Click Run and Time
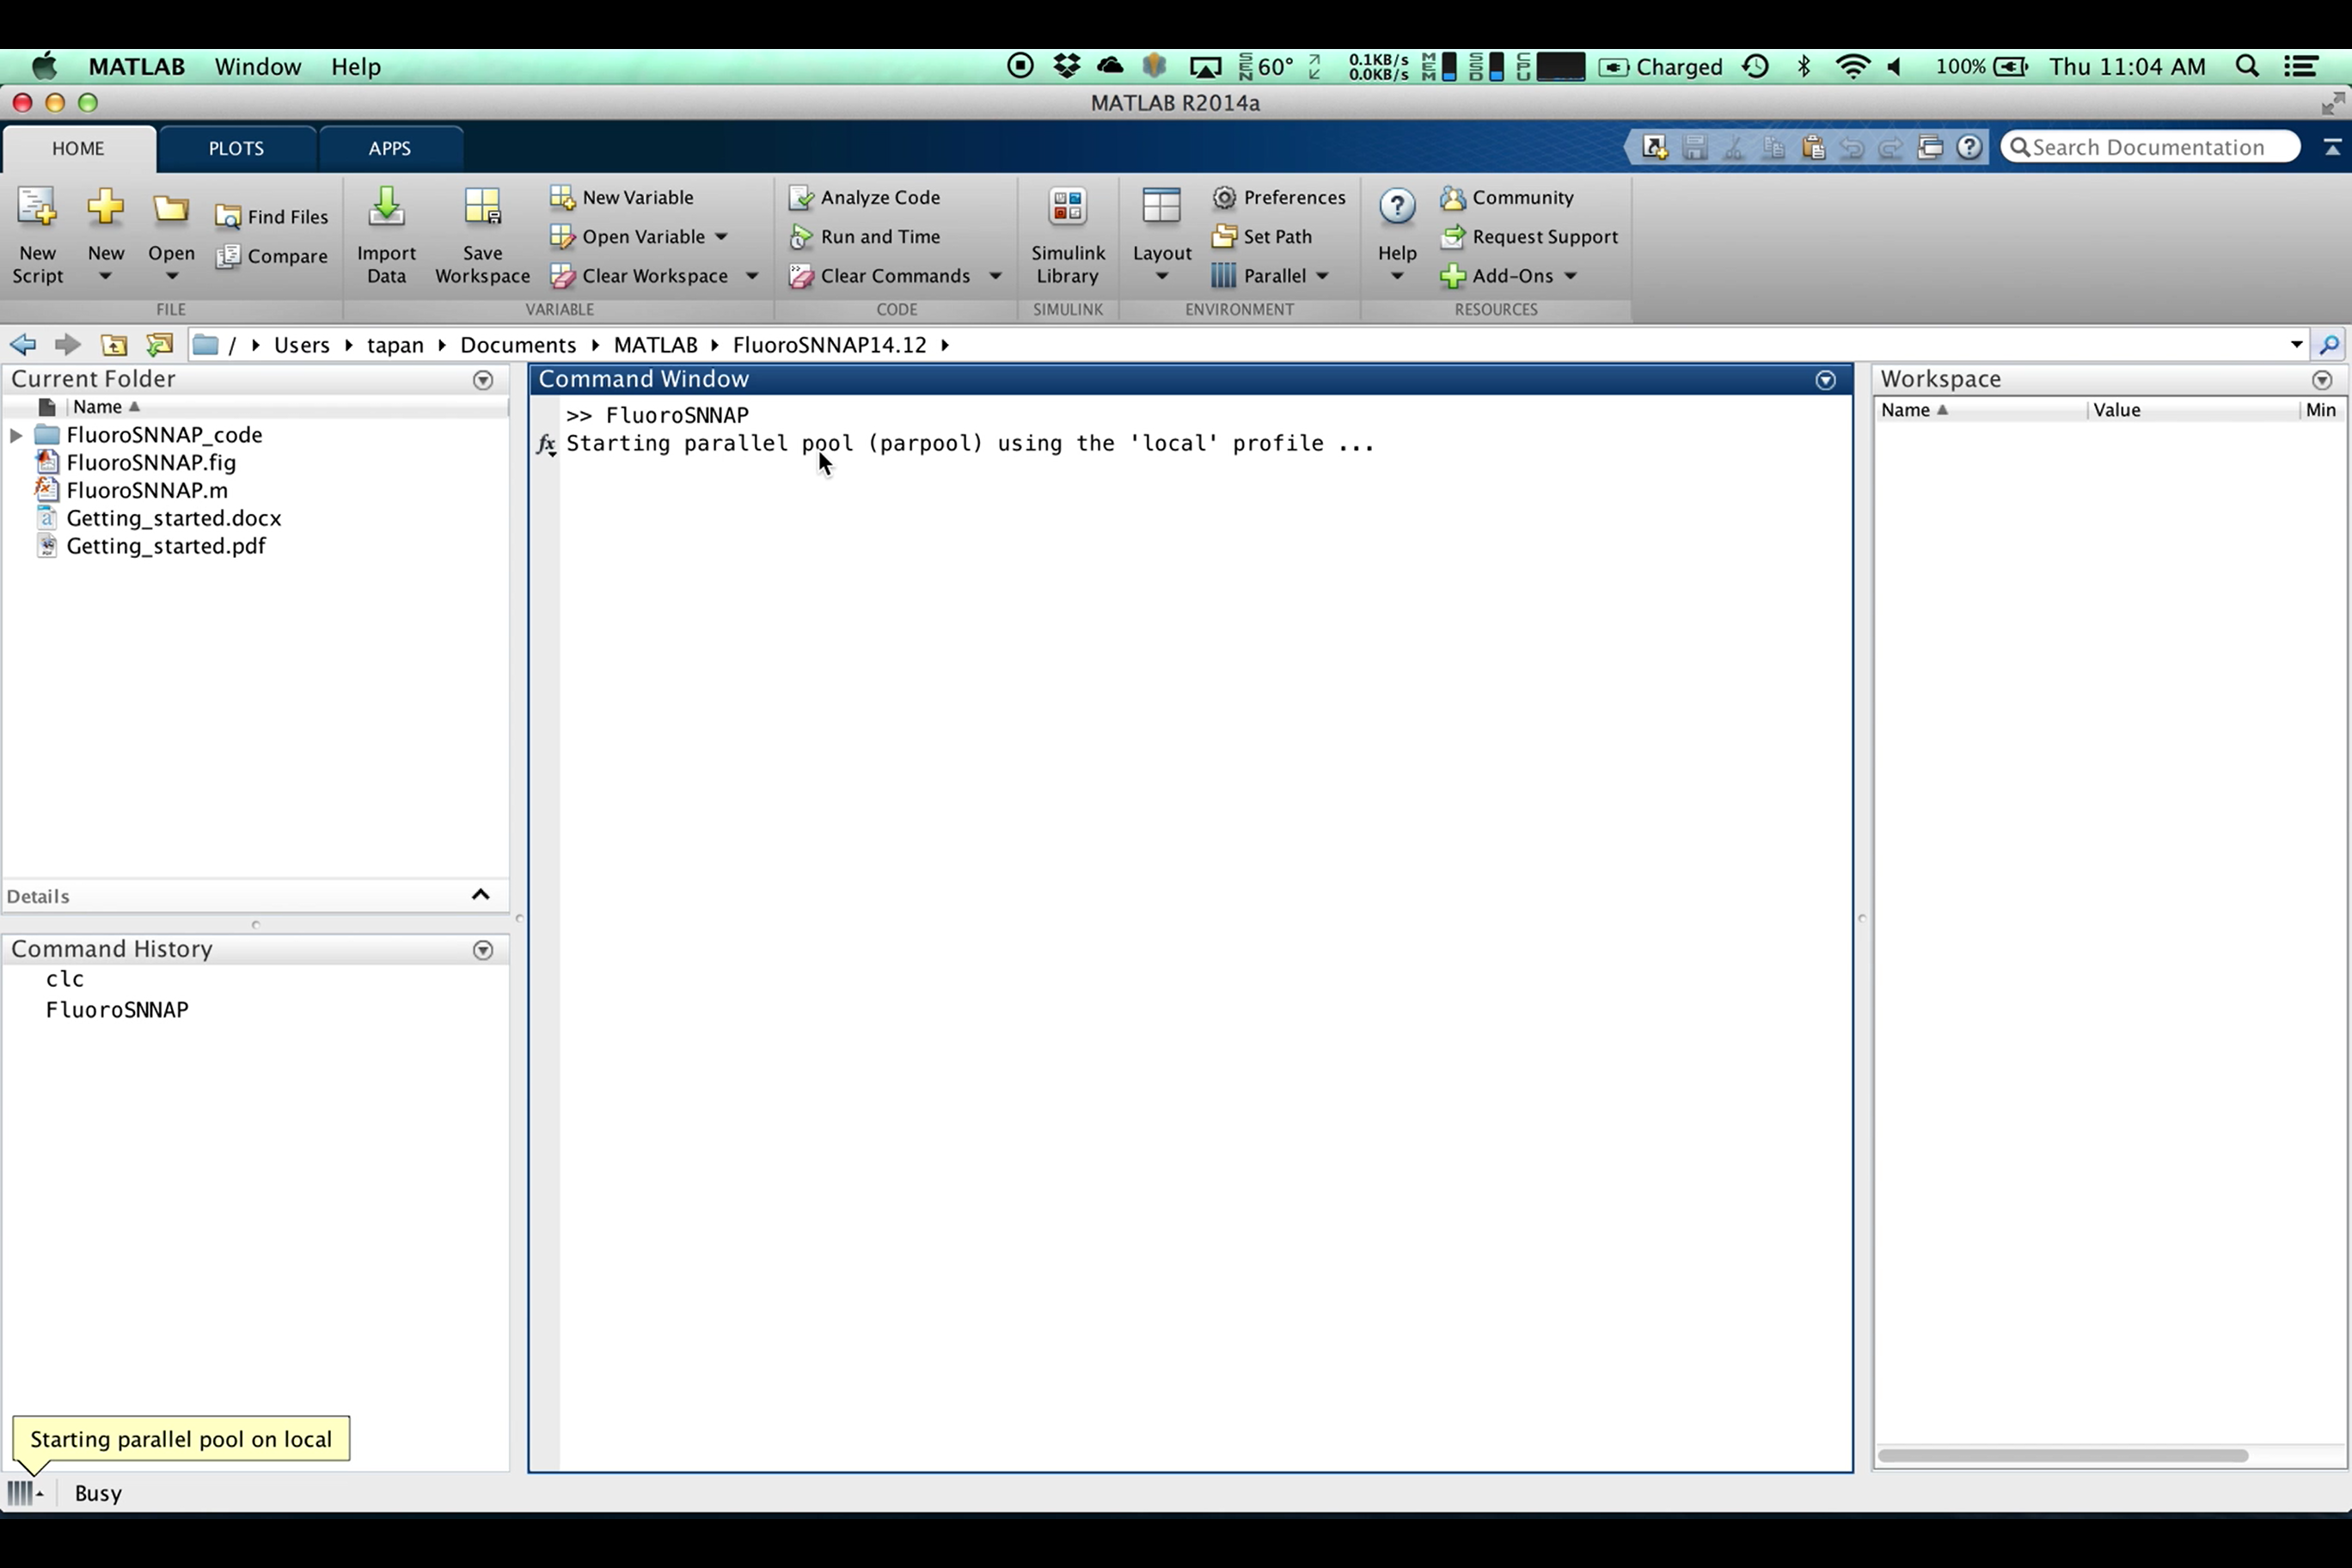2352x1568 pixels. click(x=865, y=237)
